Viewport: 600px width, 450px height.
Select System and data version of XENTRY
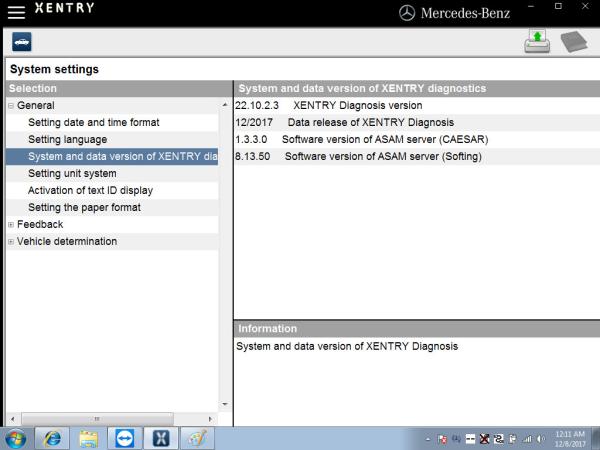tap(112, 157)
